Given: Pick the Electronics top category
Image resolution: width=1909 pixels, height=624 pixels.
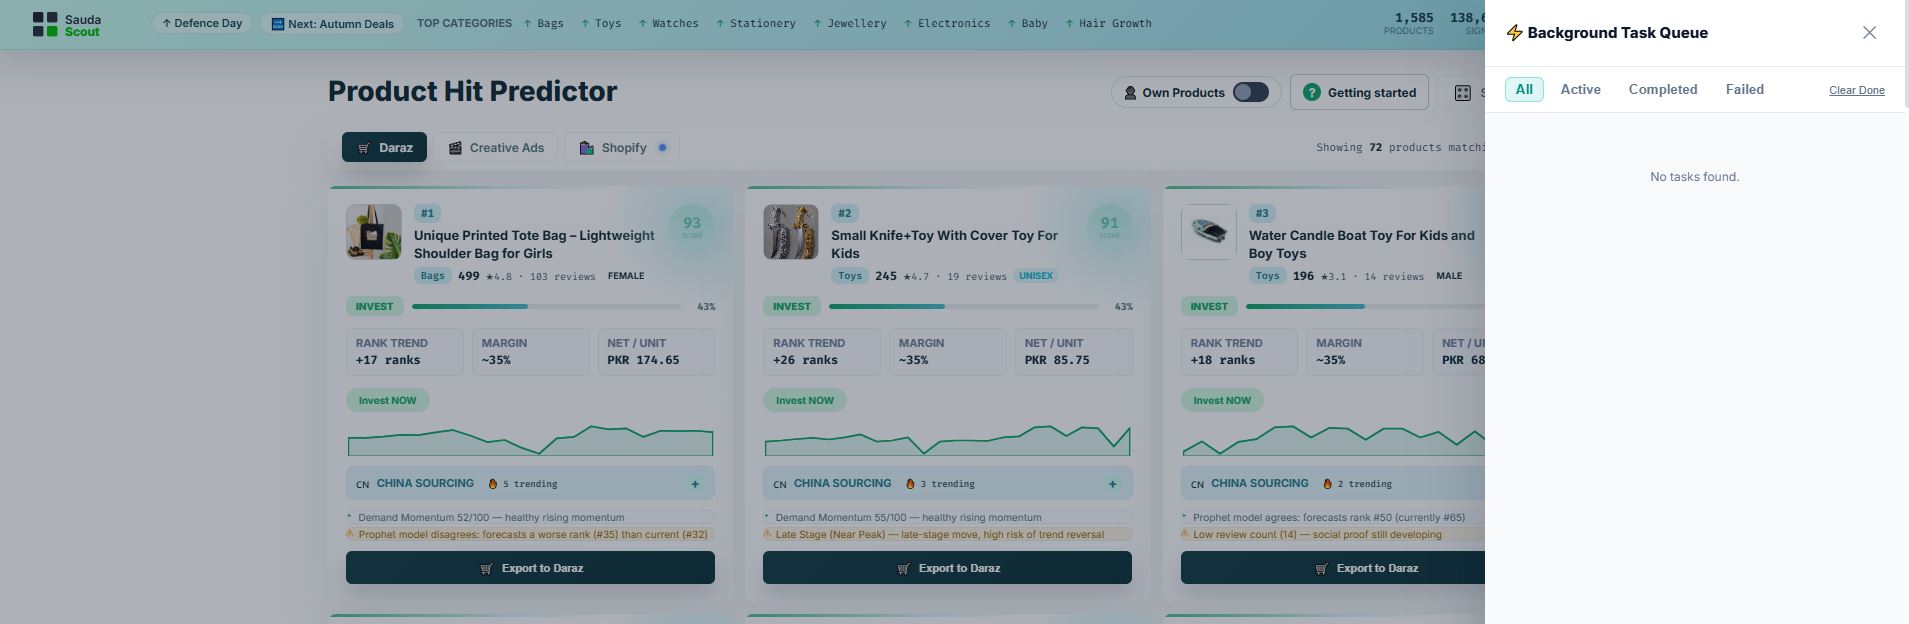Looking at the screenshot, I should [946, 23].
